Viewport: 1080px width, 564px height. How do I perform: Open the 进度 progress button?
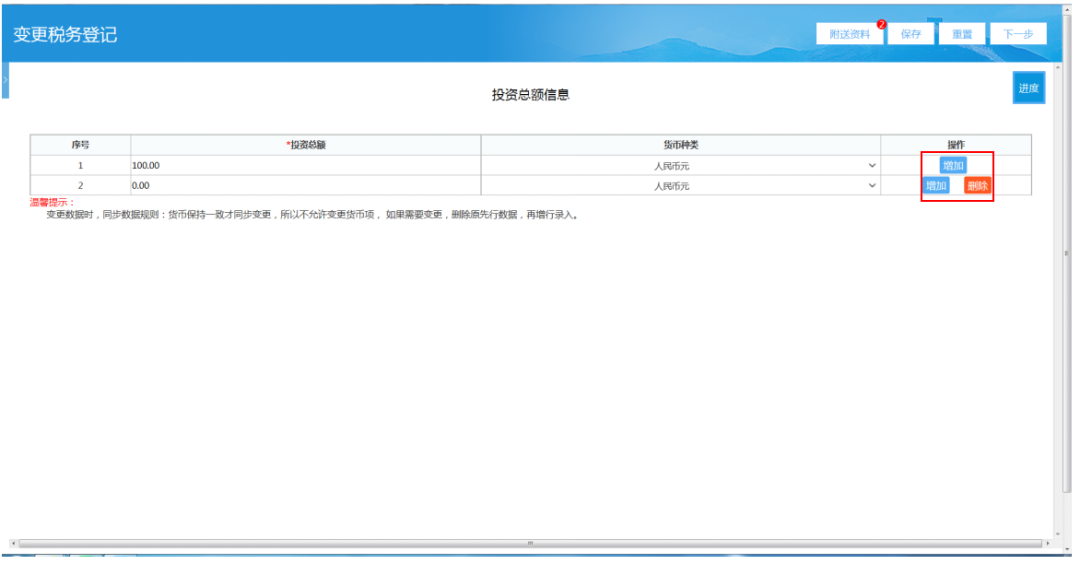coord(1028,87)
